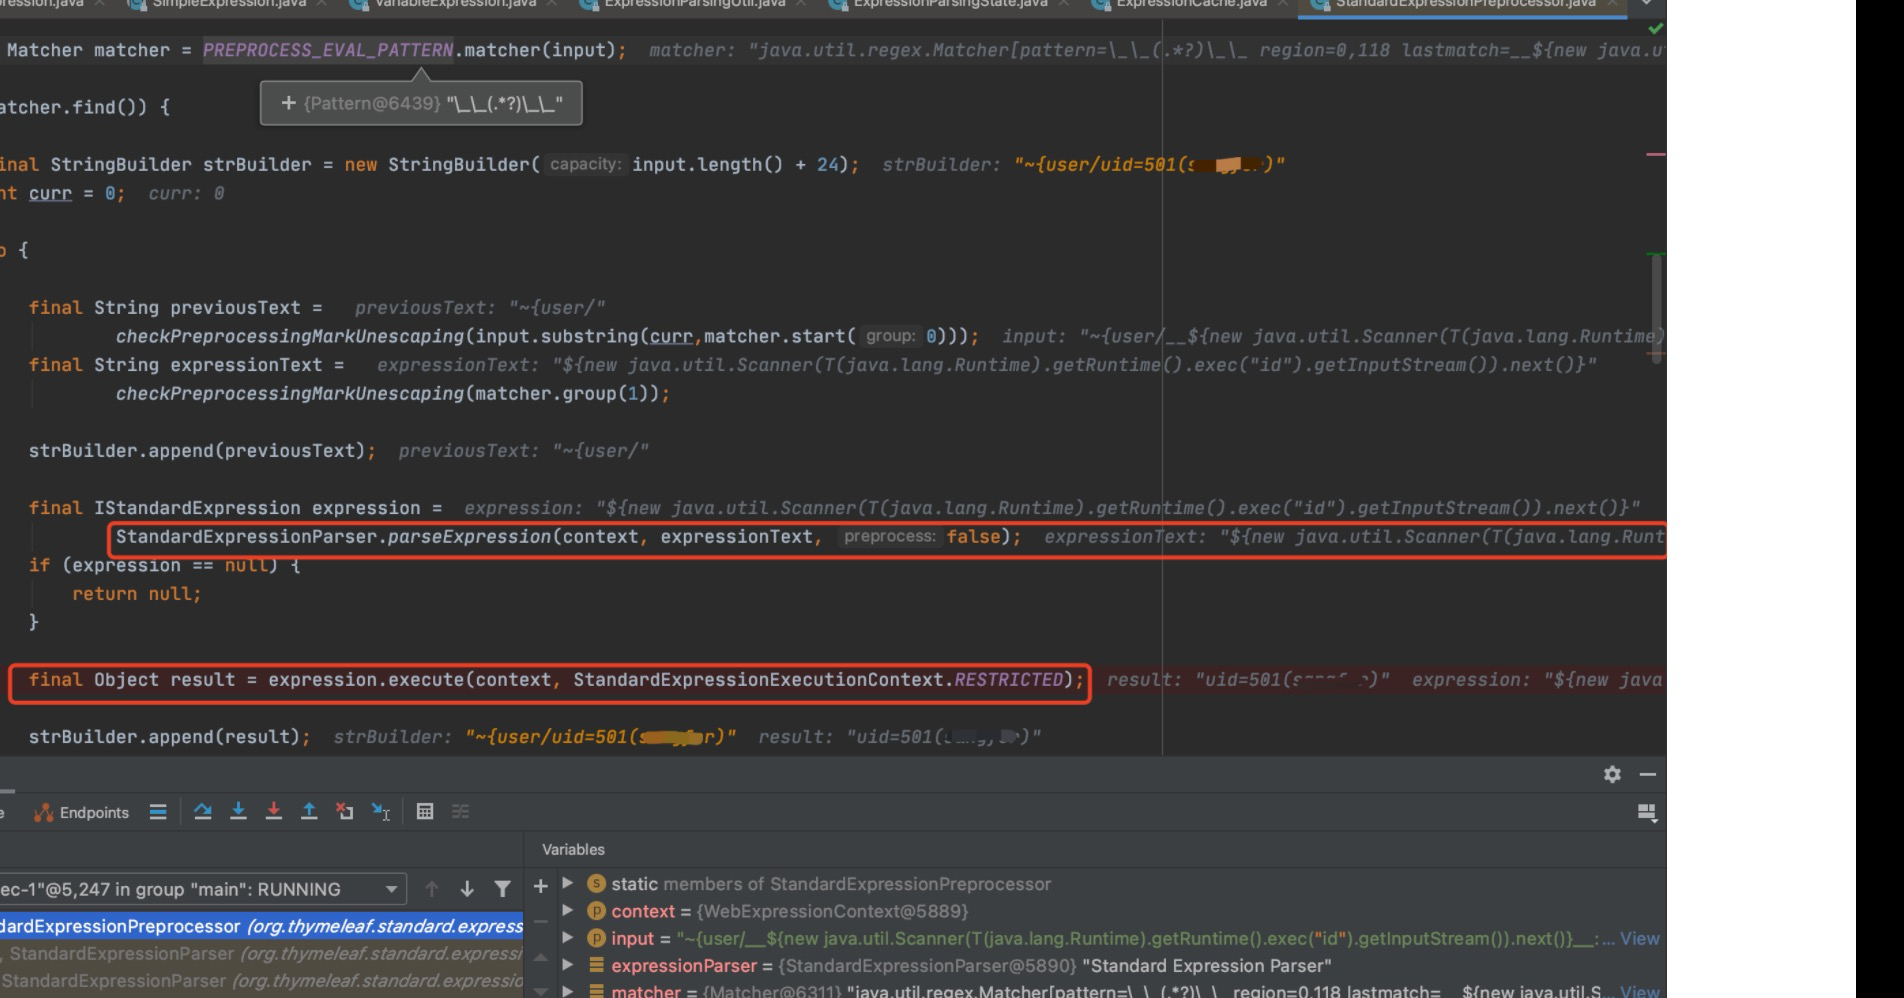Image resolution: width=1904 pixels, height=998 pixels.
Task: Click the matcher.group(1) call
Action: [x=560, y=394]
